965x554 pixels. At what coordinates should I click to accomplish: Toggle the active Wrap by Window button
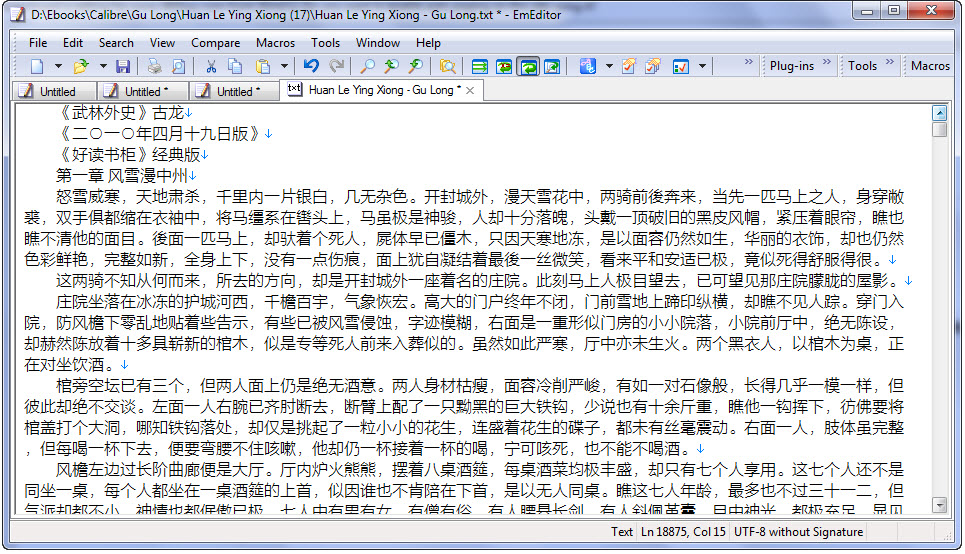[528, 66]
